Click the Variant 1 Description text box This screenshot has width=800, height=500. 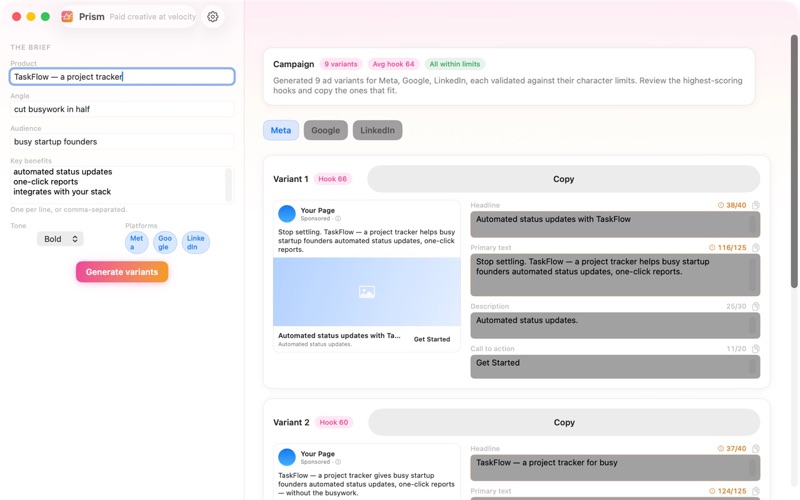(x=615, y=326)
